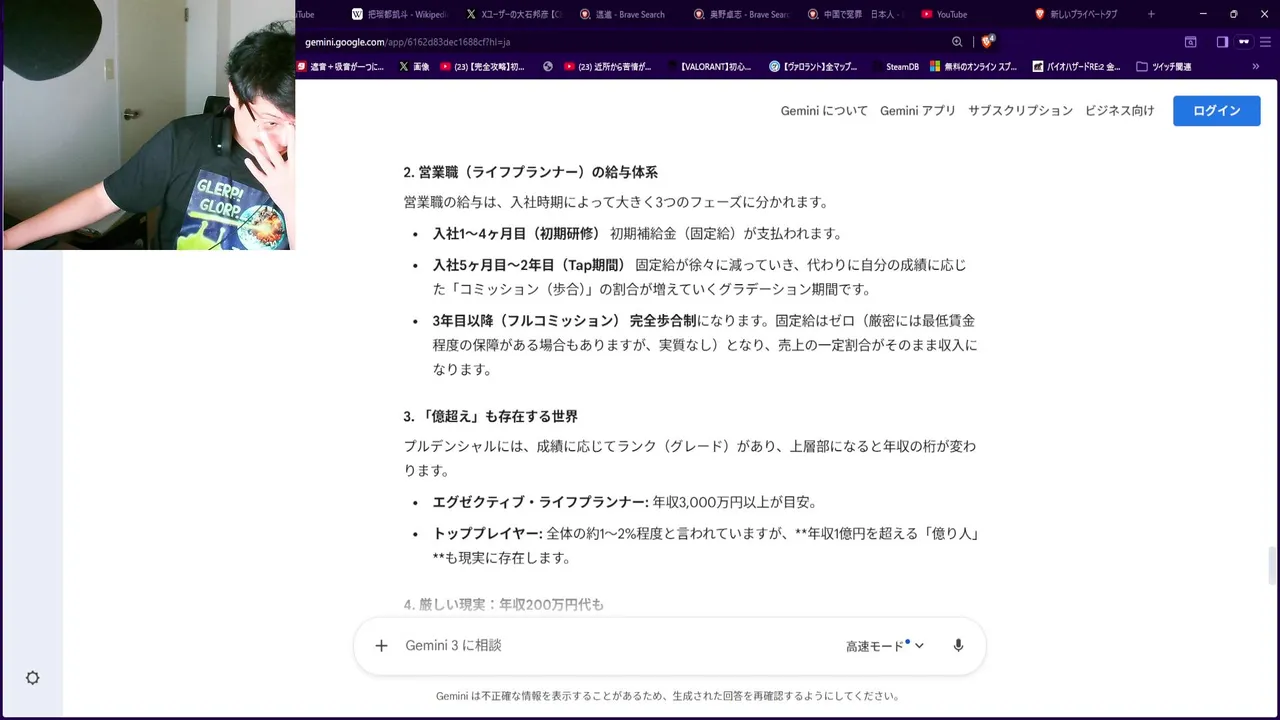Open the X 画像 bookmark
The image size is (1280, 720).
tap(414, 67)
